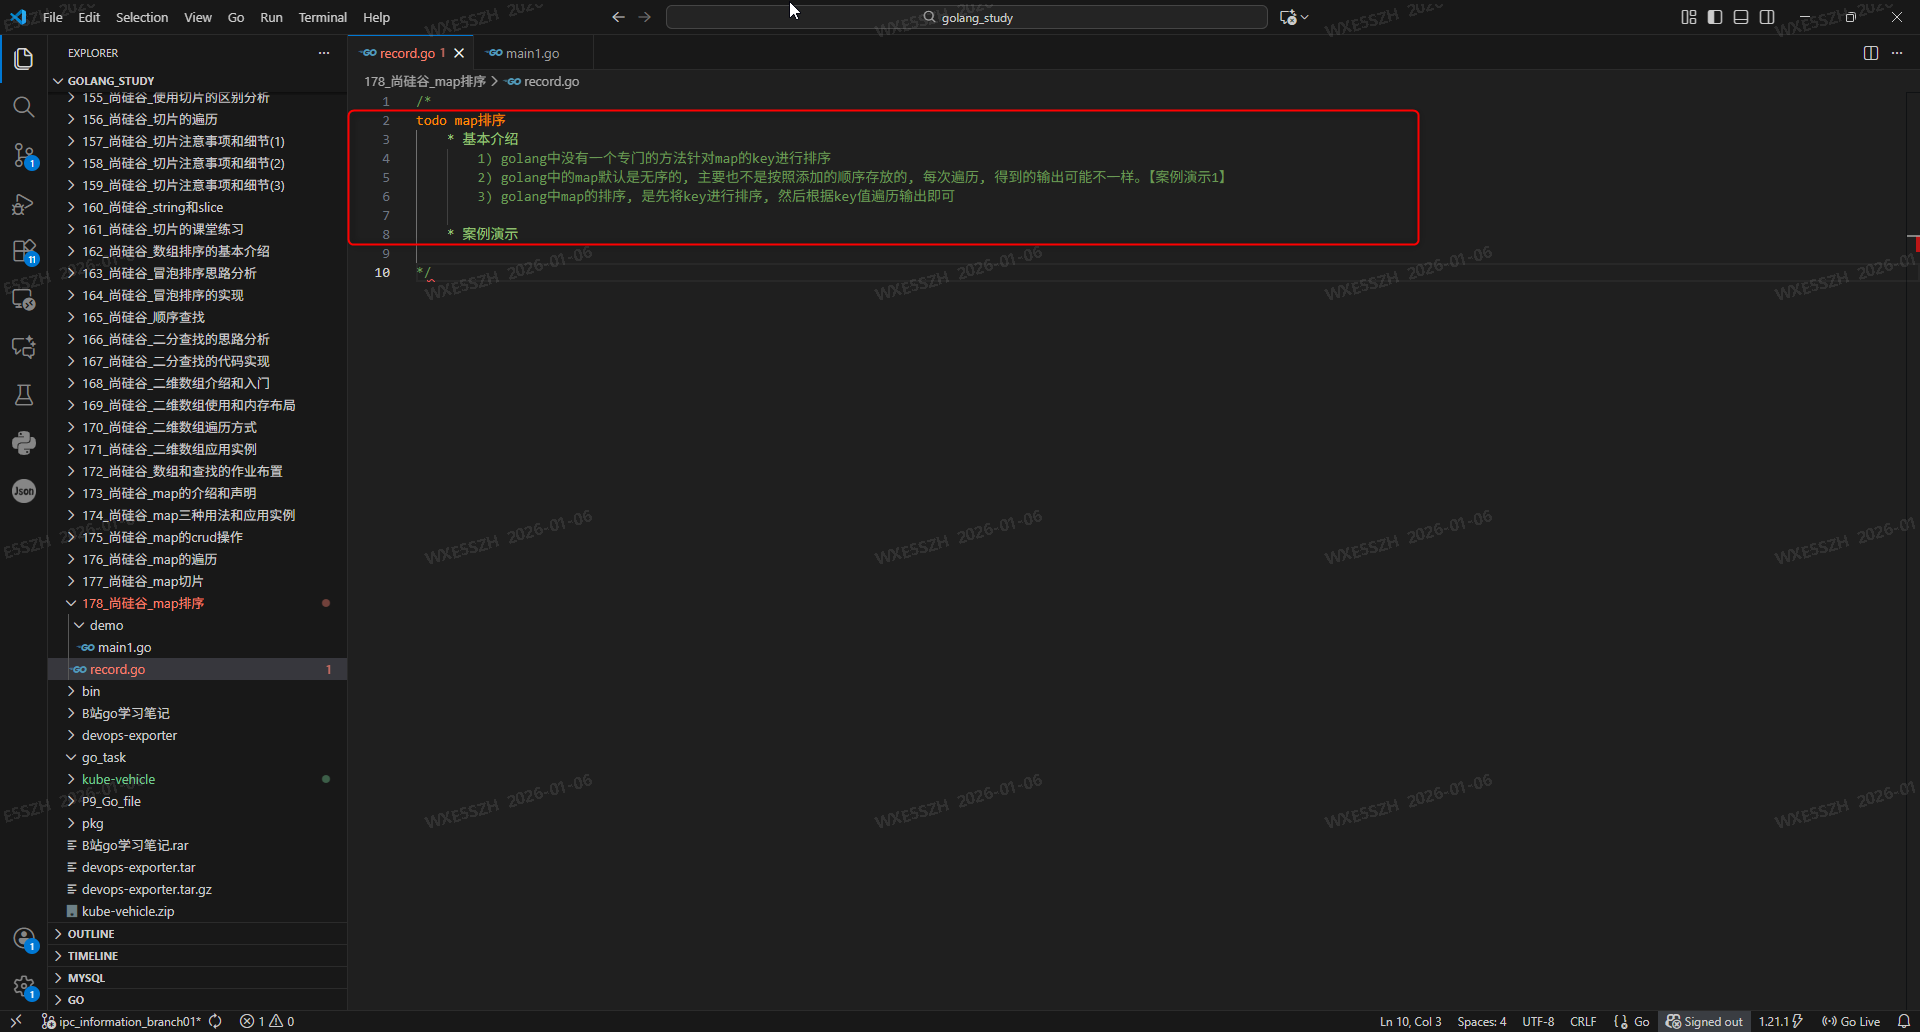
Task: Close the record.go editor tab
Action: [459, 53]
